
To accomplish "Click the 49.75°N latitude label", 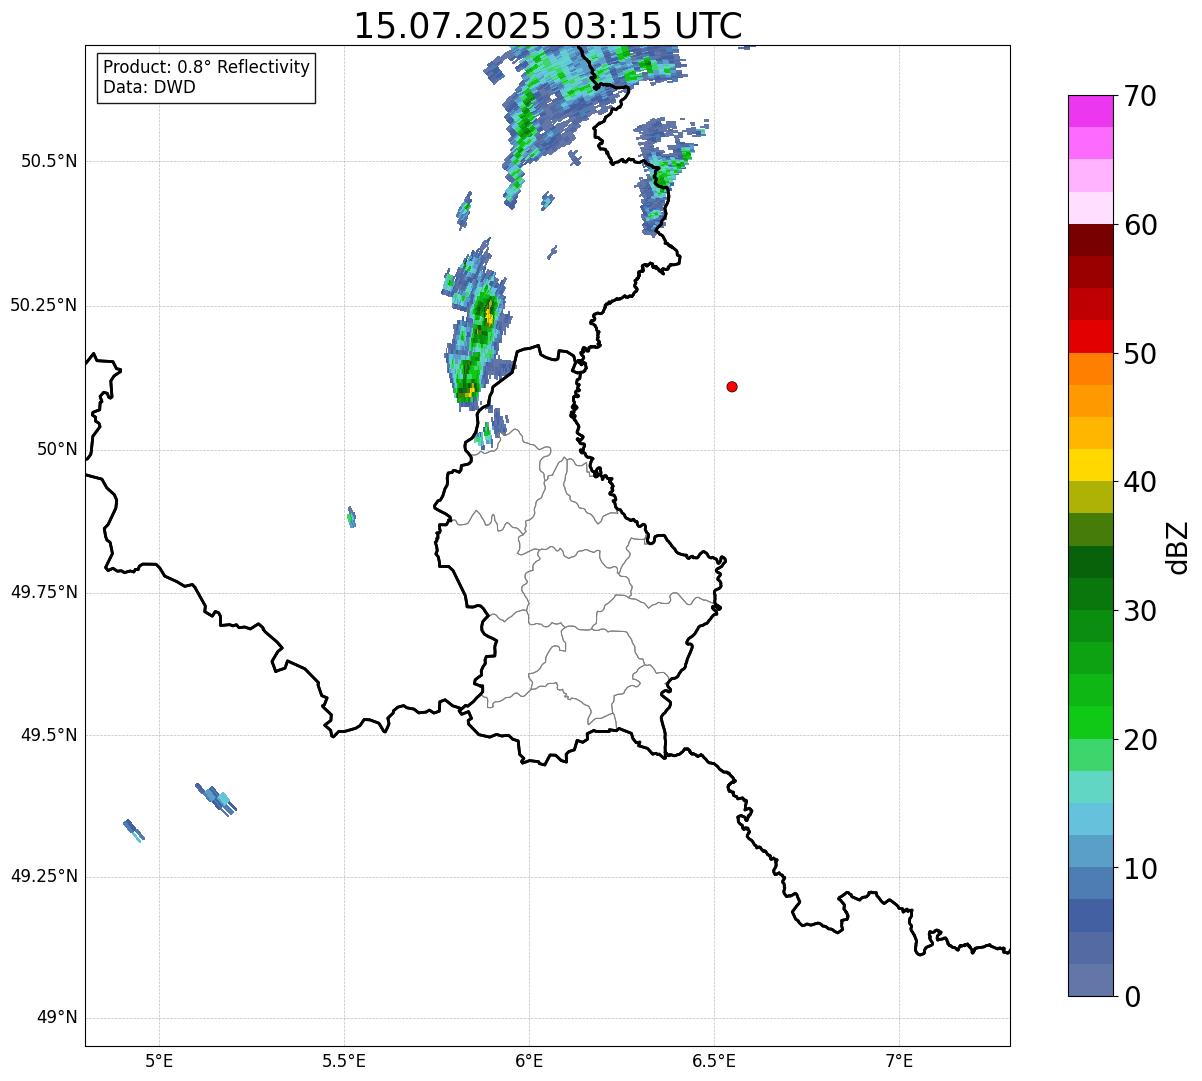I will [x=43, y=592].
